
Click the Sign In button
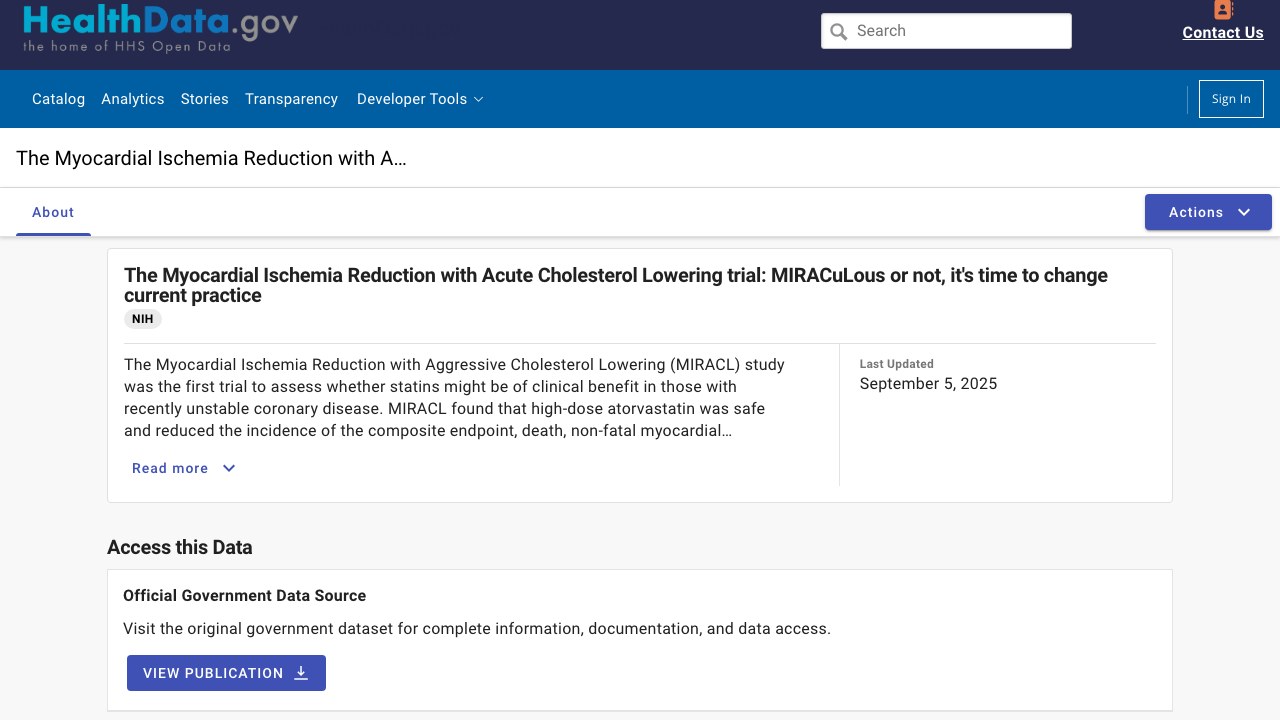tap(1231, 99)
